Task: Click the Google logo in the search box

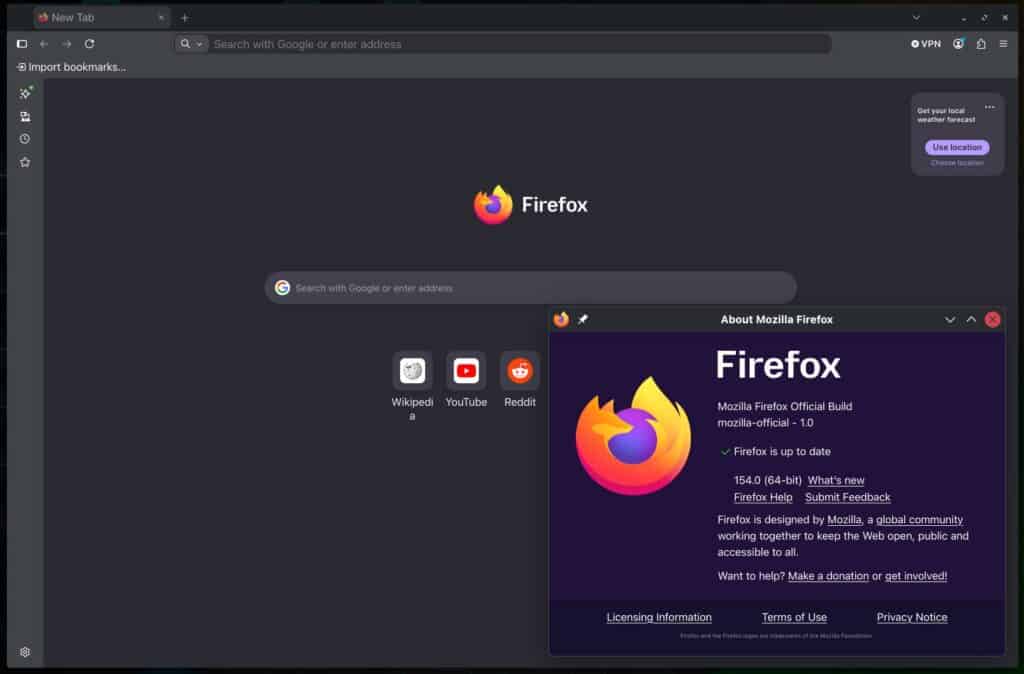Action: 282,288
